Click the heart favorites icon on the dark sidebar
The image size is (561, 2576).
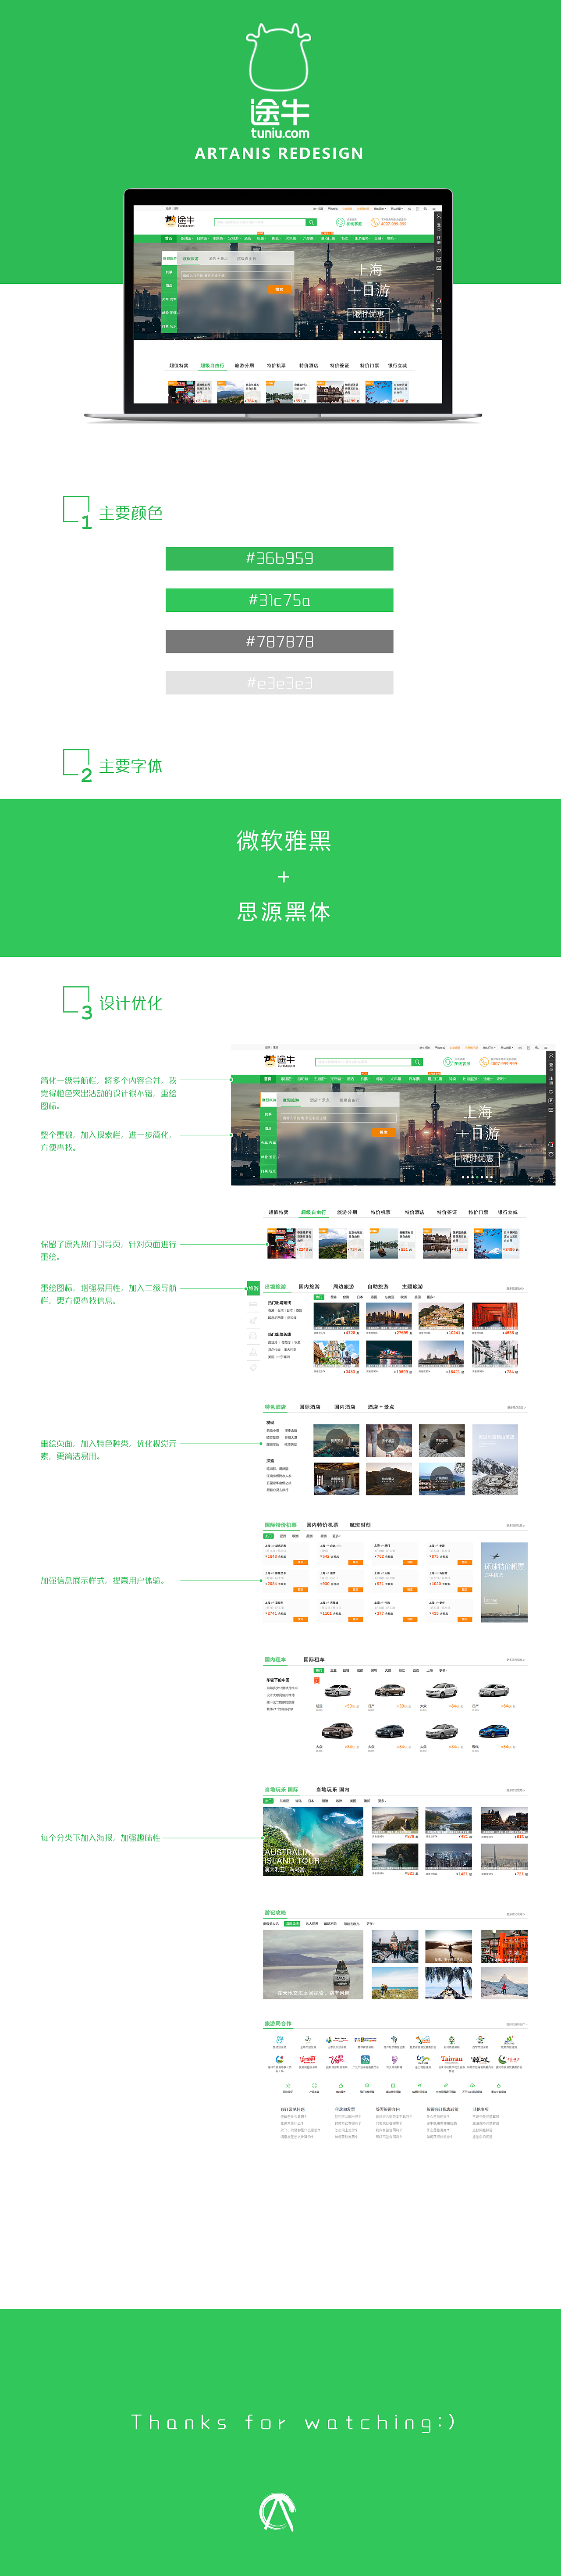tap(550, 1091)
